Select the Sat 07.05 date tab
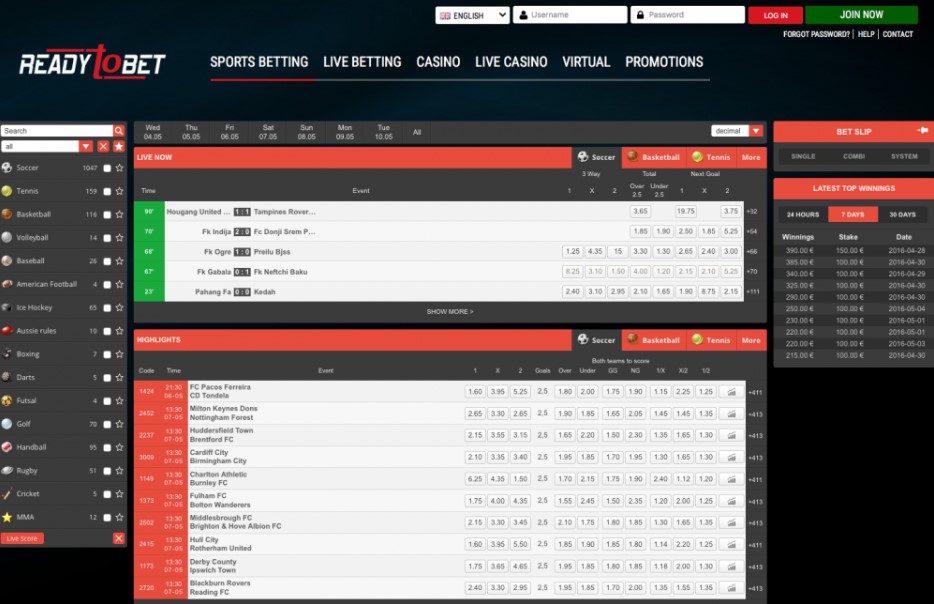This screenshot has width=934, height=604. click(268, 132)
